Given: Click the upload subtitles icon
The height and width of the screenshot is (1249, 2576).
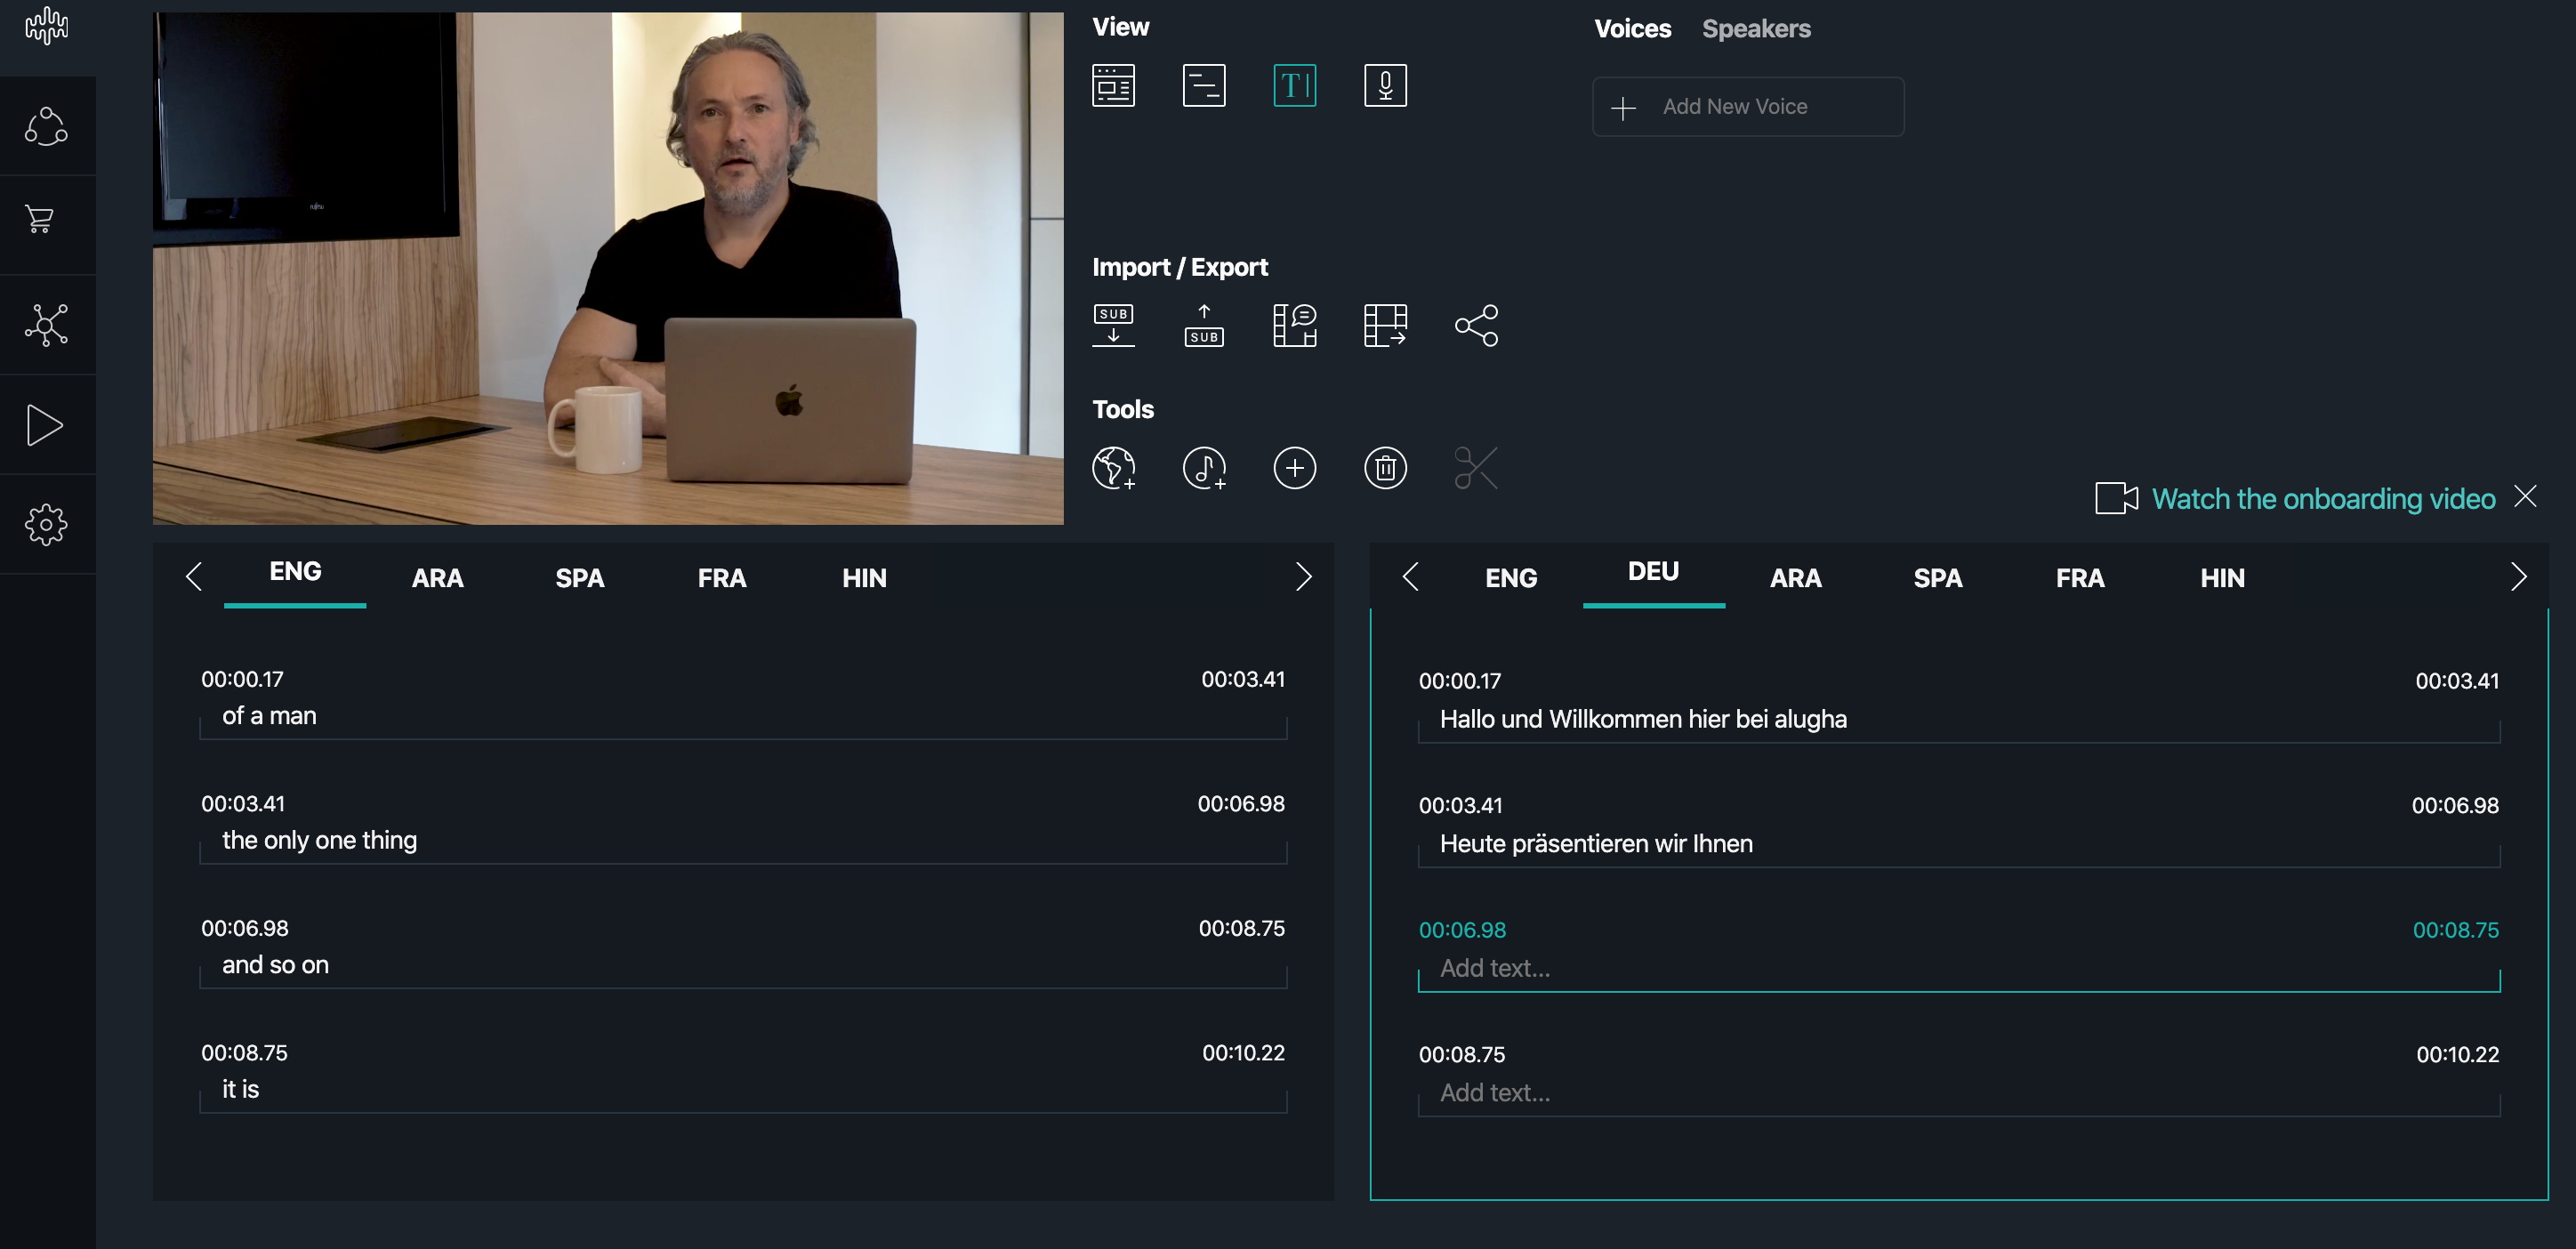Looking at the screenshot, I should click(1204, 325).
